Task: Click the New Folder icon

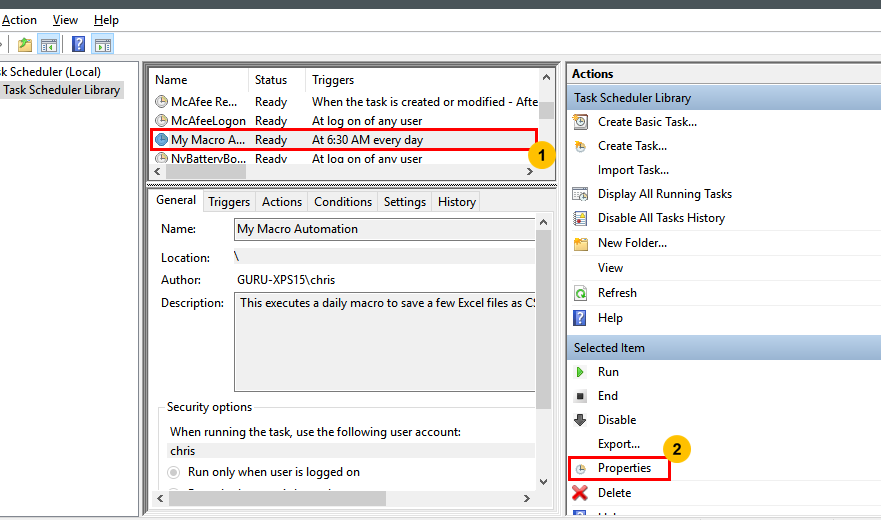Action: click(580, 243)
